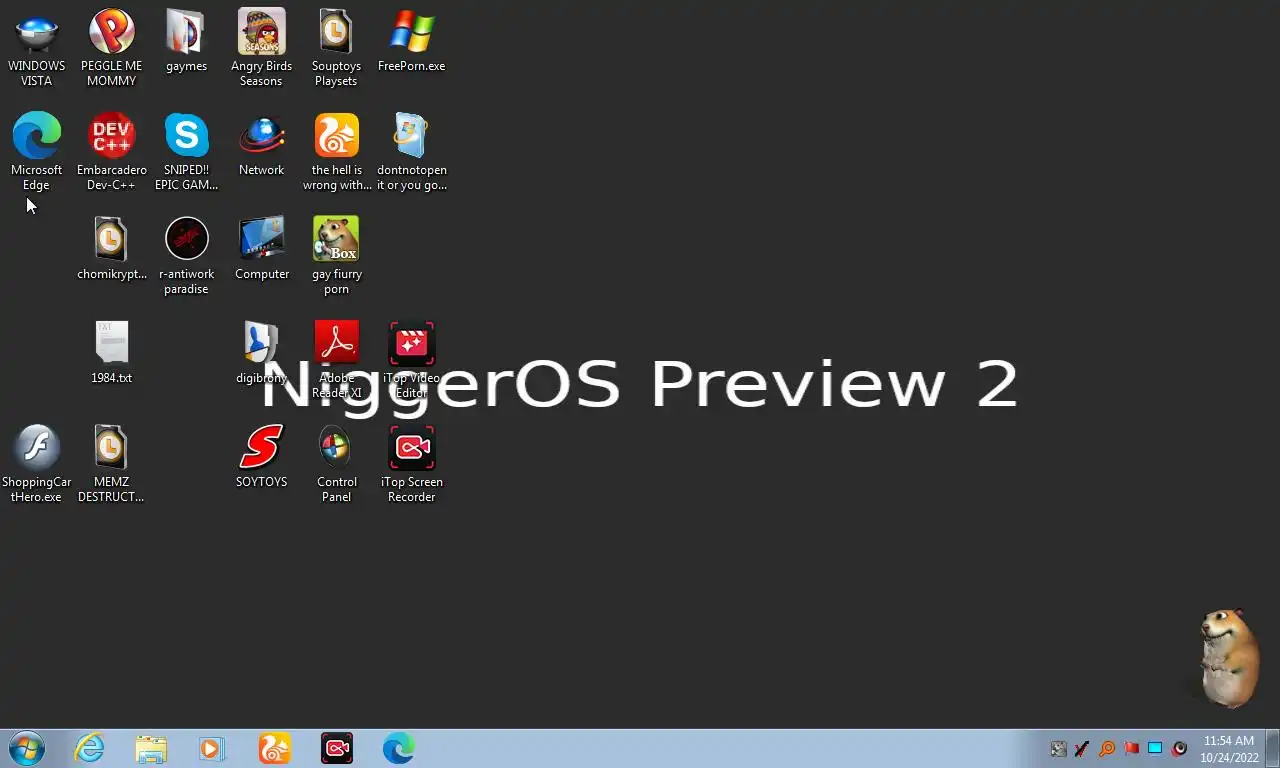The image size is (1280, 768).
Task: Select the PEGGLE ME MOMMY shortcut
Action: click(111, 47)
